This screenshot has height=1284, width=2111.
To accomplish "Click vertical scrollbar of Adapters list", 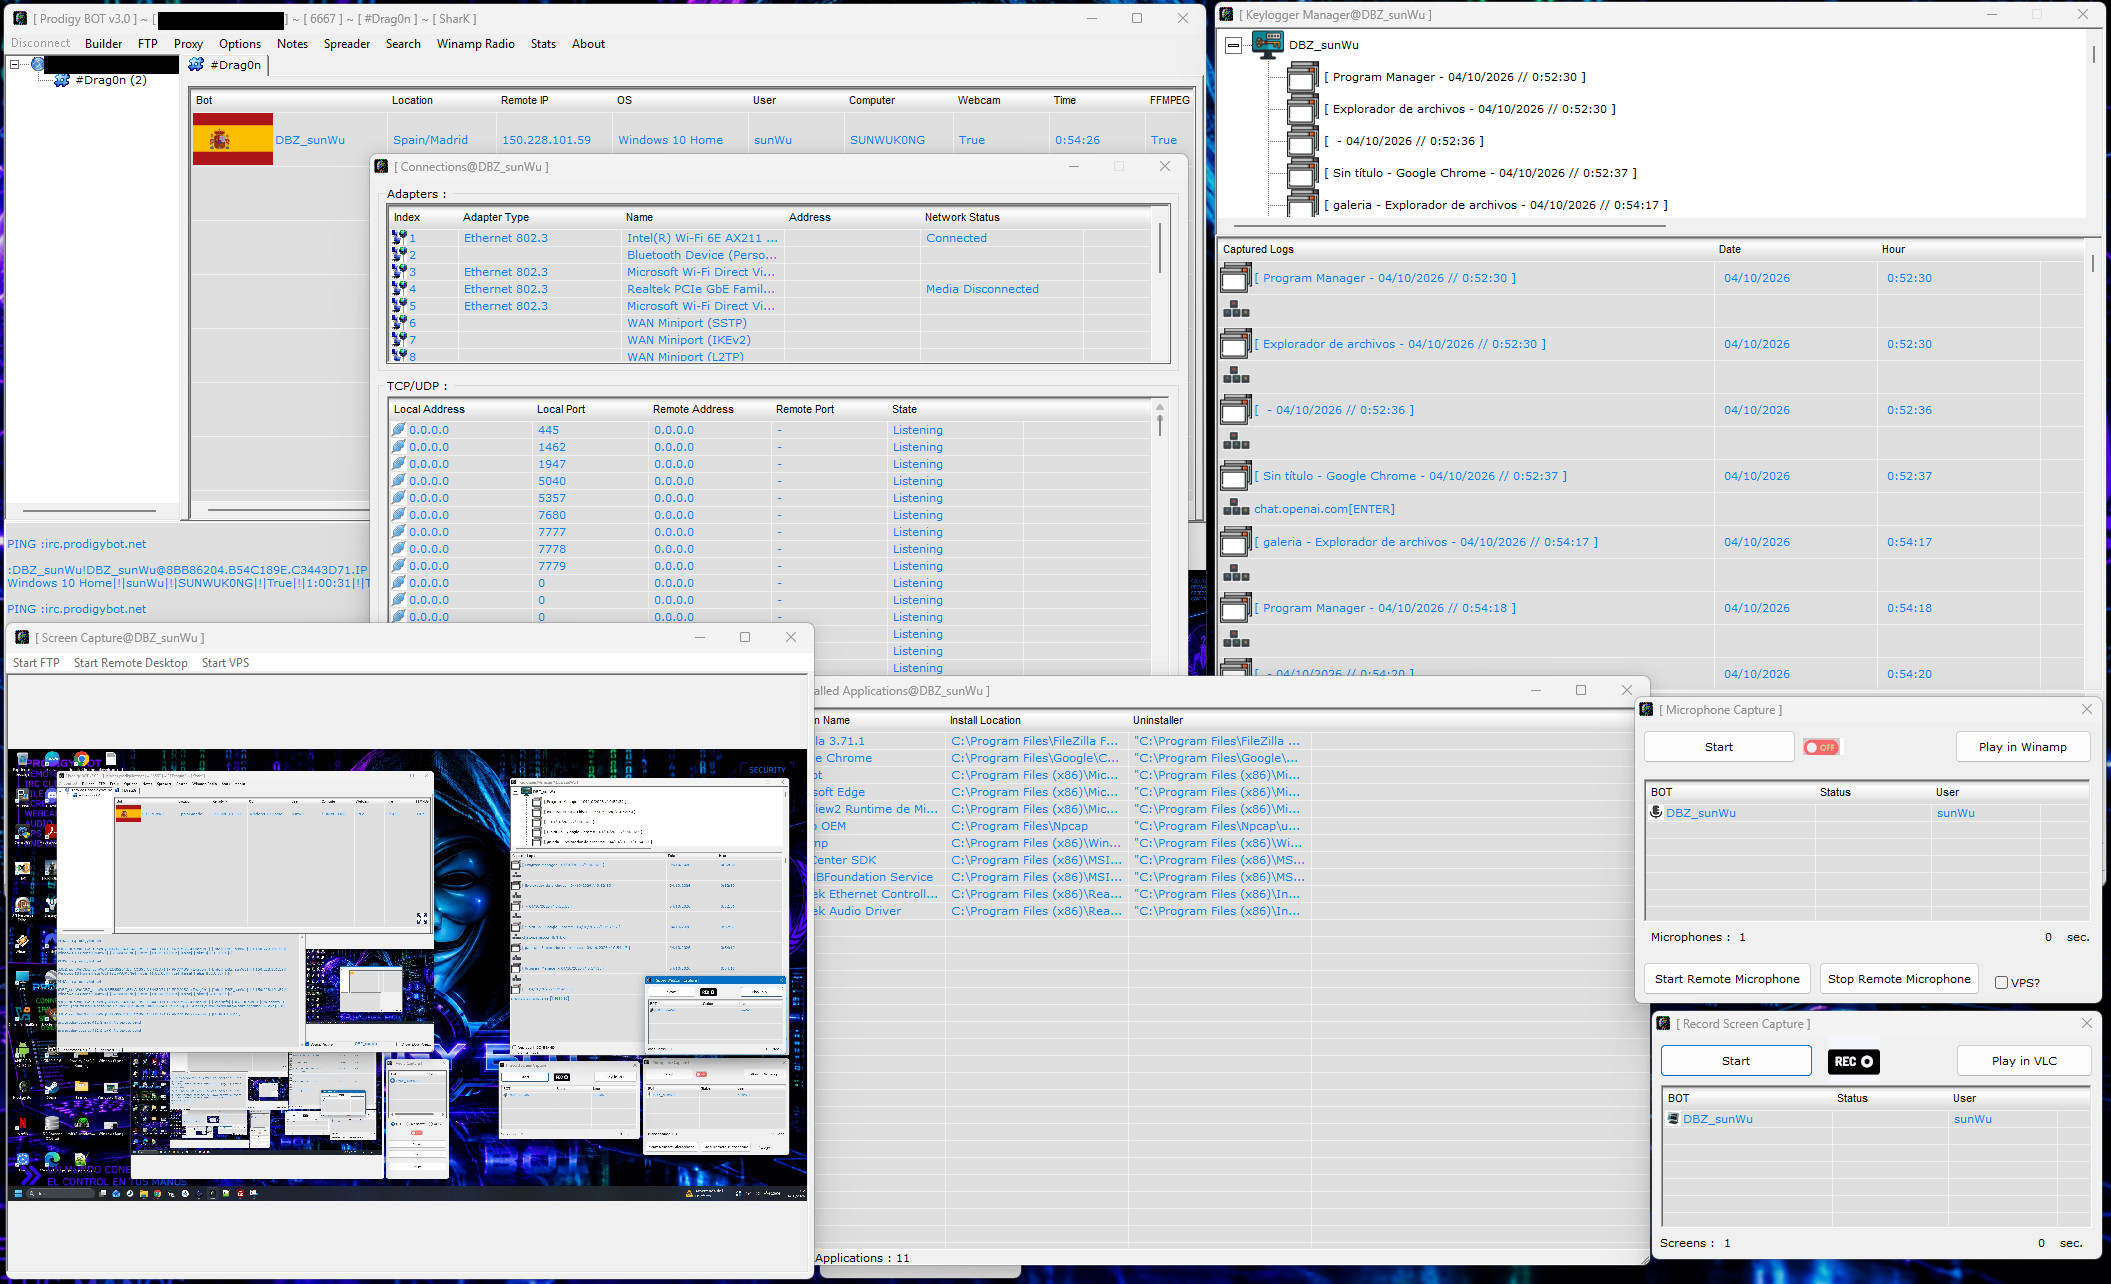I will (x=1160, y=248).
